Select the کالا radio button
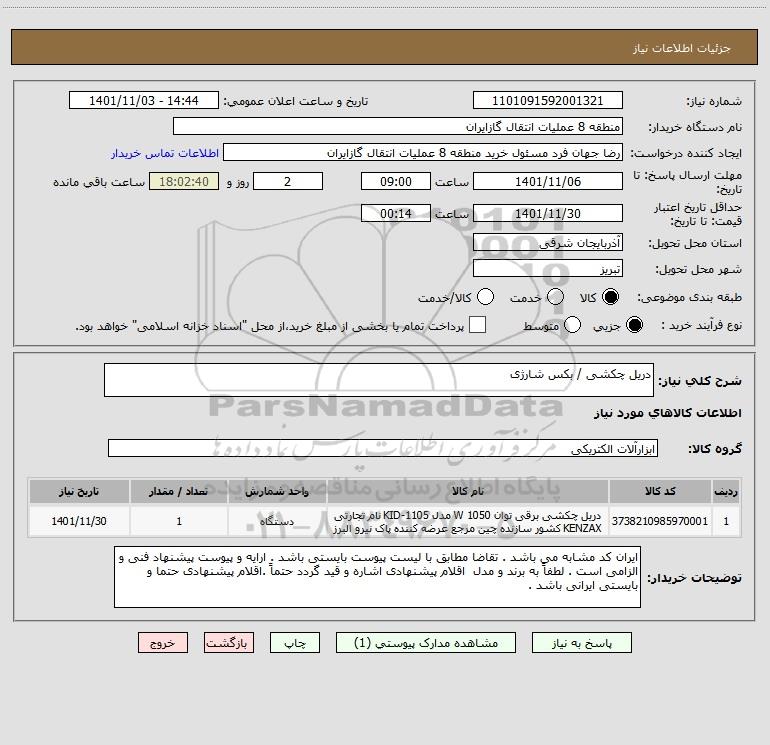Image resolution: width=770 pixels, height=745 pixels. coord(610,297)
